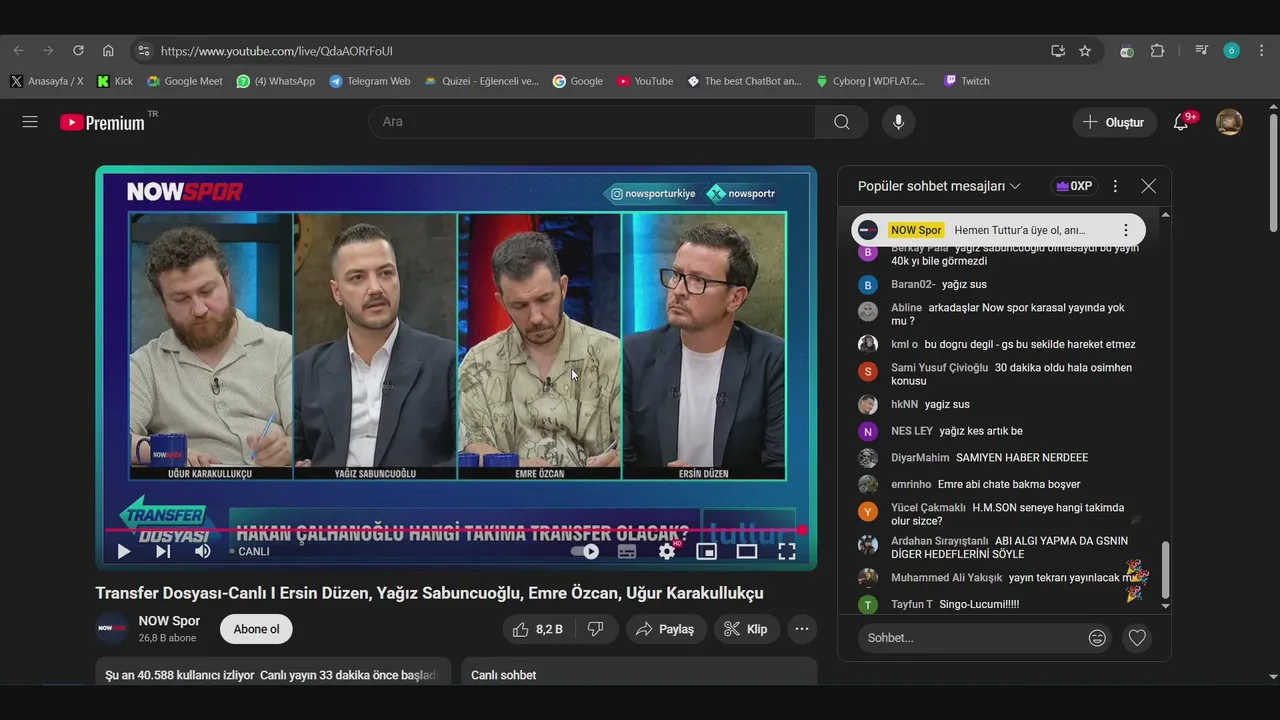The image size is (1280, 720).
Task: Switch to miniplayer mode
Action: [707, 551]
